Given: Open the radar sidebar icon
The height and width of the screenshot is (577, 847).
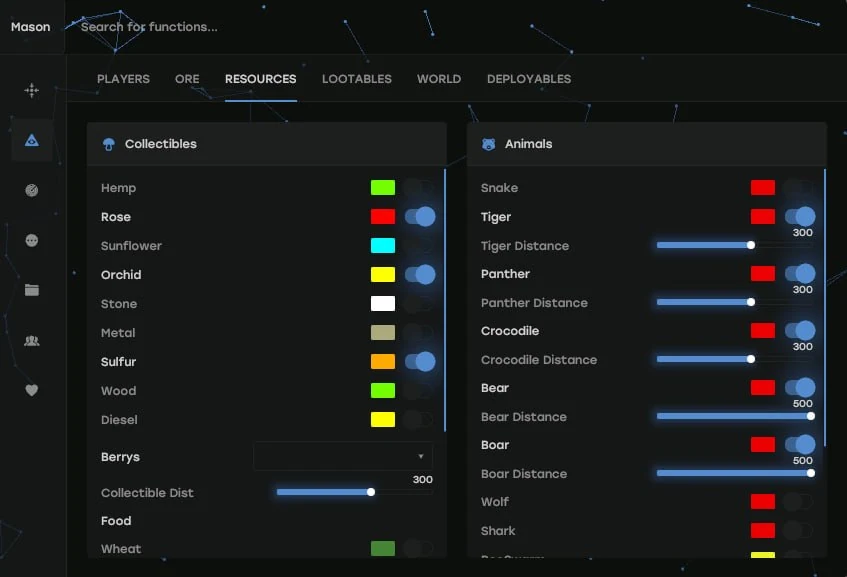Looking at the screenshot, I should (x=31, y=190).
